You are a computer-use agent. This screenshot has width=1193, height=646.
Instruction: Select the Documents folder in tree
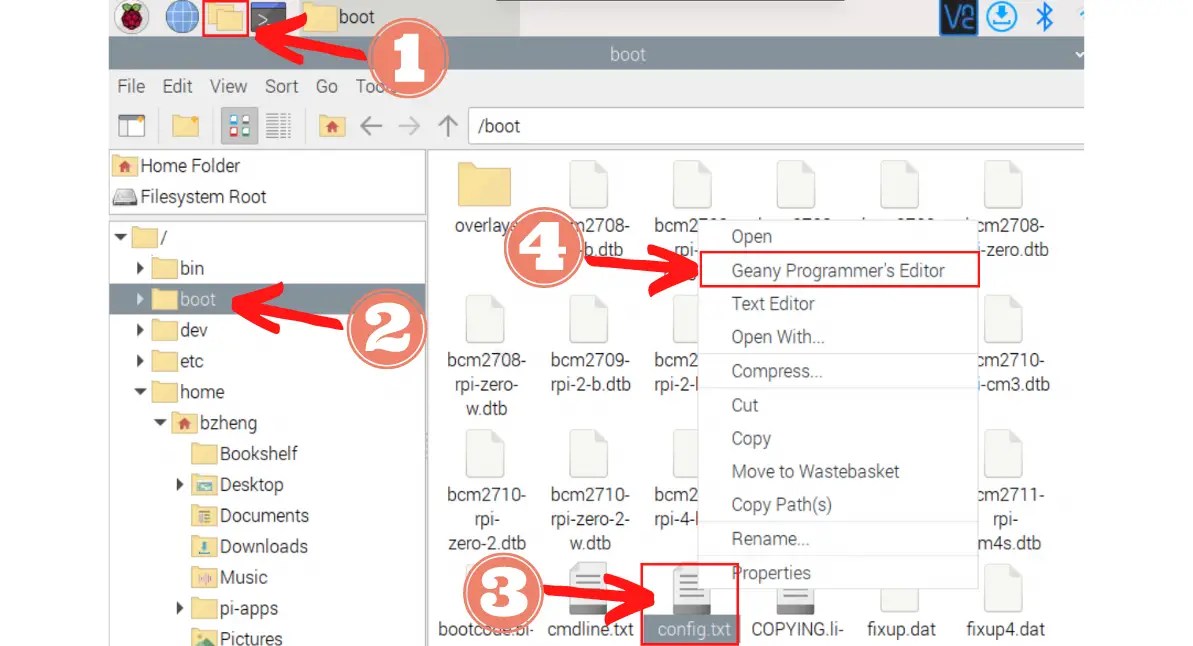point(250,515)
